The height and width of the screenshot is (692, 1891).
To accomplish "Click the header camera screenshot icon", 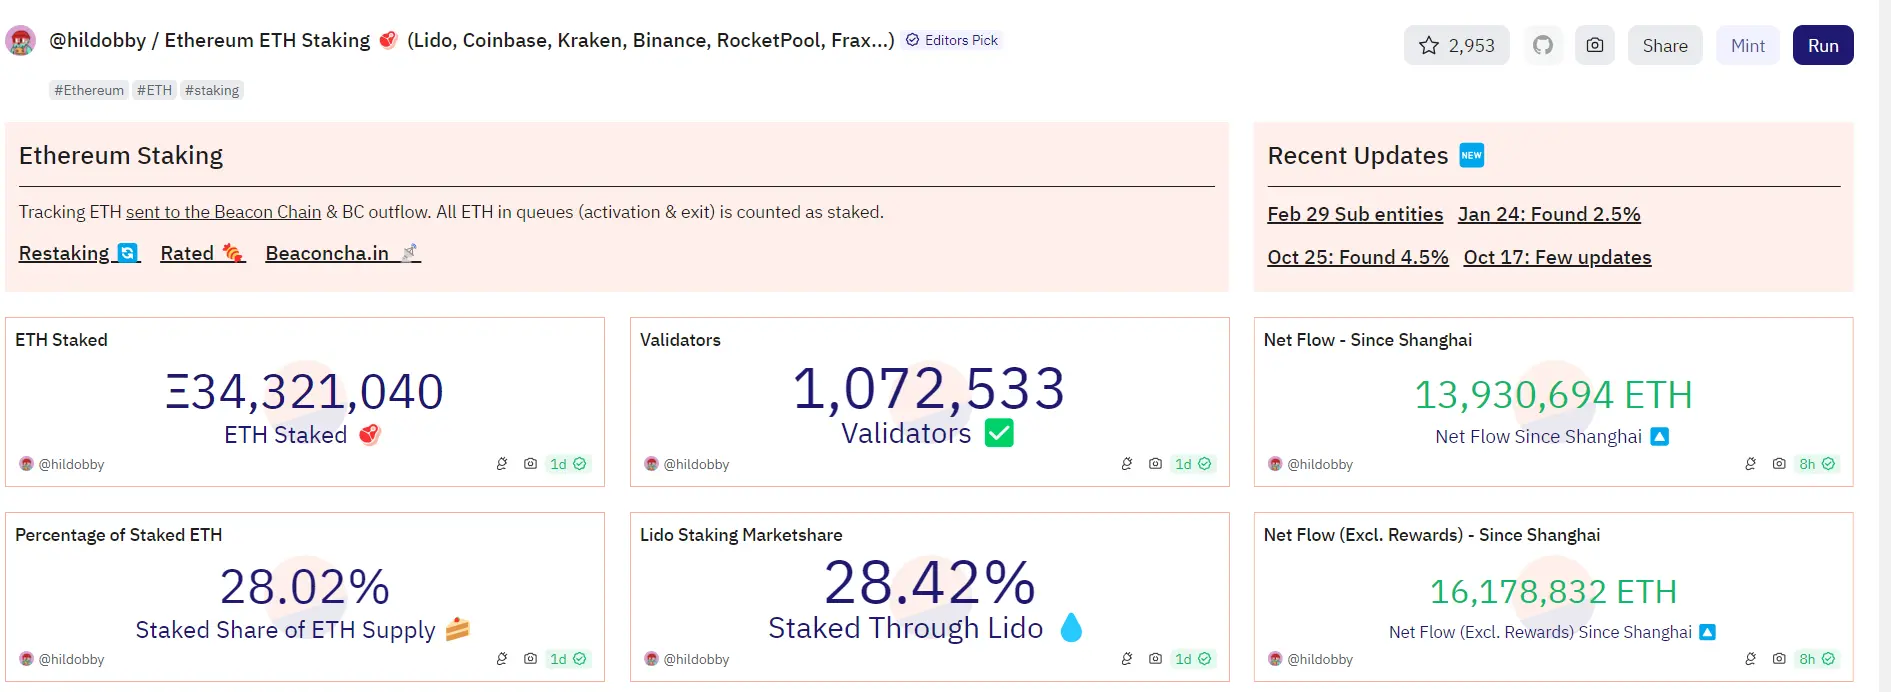I will tap(1595, 46).
